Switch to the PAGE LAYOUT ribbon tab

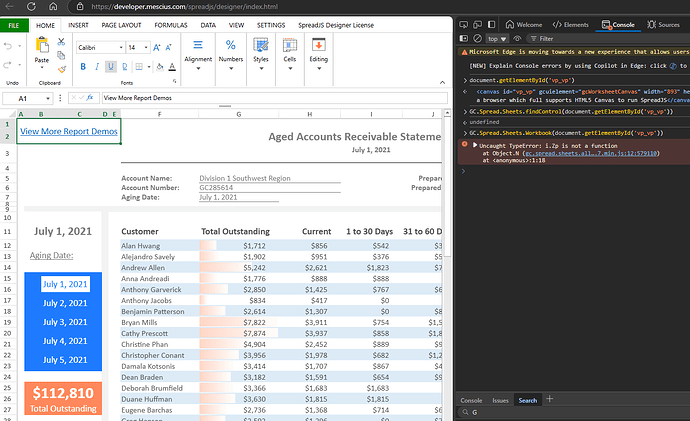click(x=121, y=25)
